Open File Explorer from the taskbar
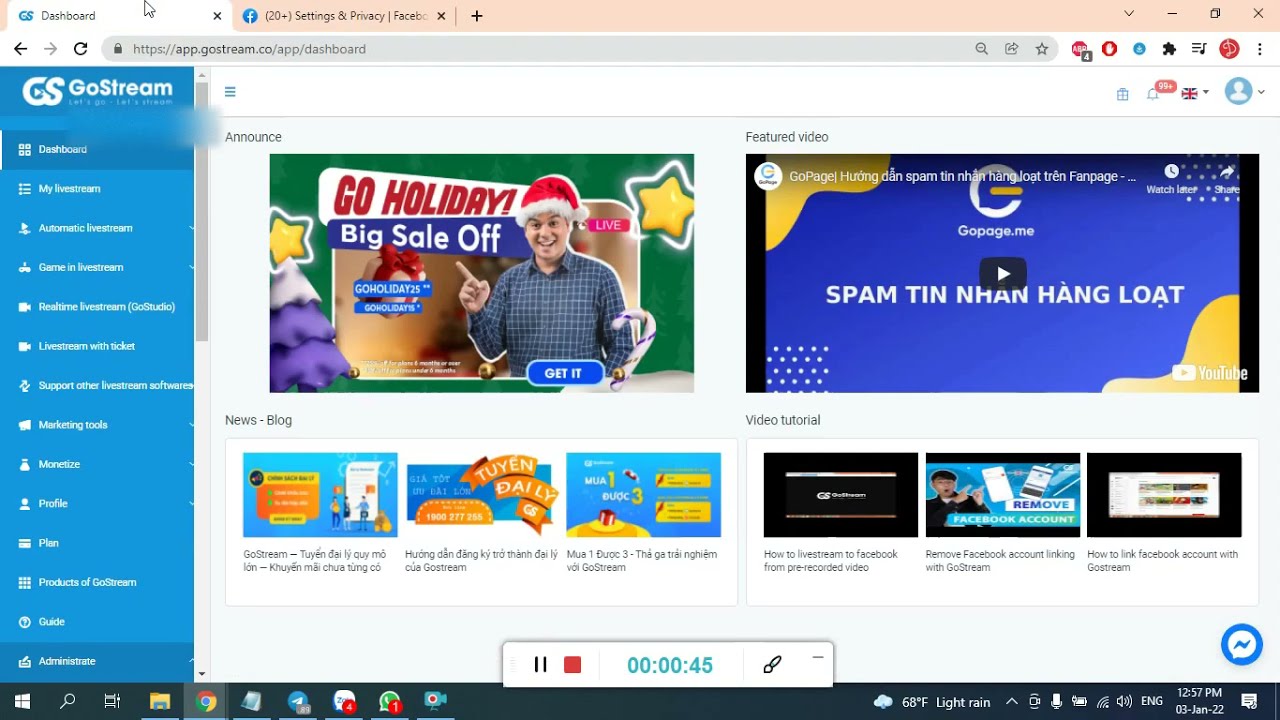 pos(160,702)
